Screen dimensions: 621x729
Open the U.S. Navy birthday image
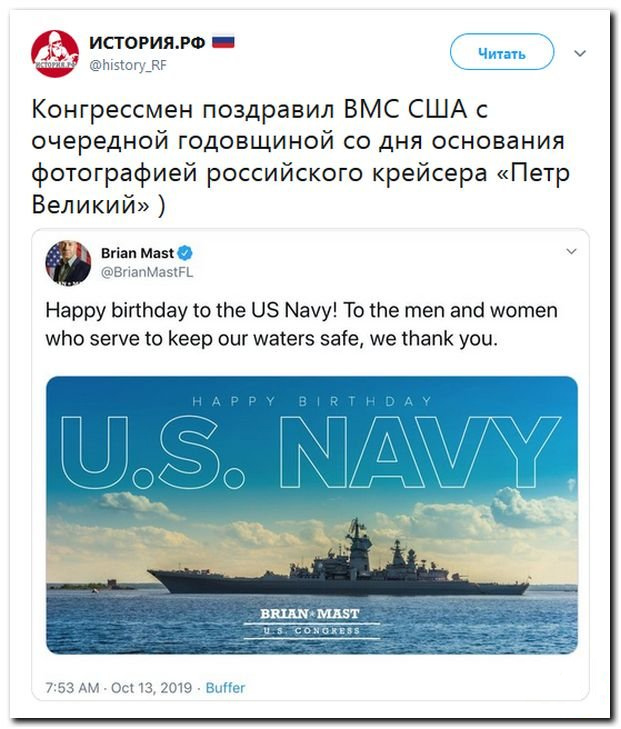(x=312, y=515)
